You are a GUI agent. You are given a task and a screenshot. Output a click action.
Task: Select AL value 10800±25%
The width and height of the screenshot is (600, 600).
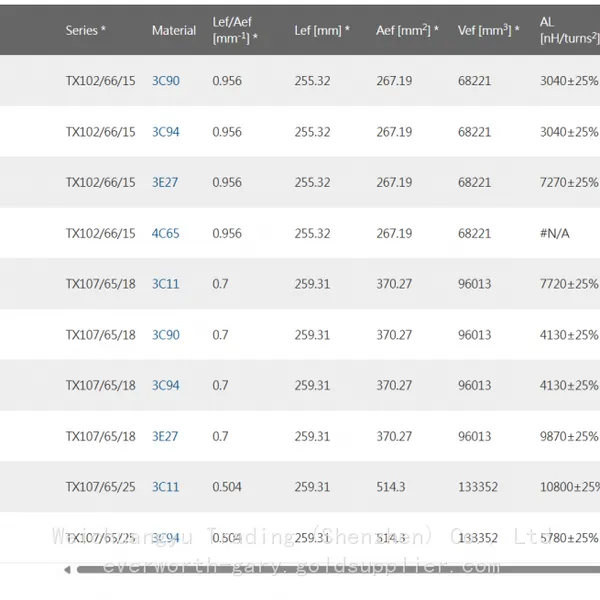click(570, 487)
